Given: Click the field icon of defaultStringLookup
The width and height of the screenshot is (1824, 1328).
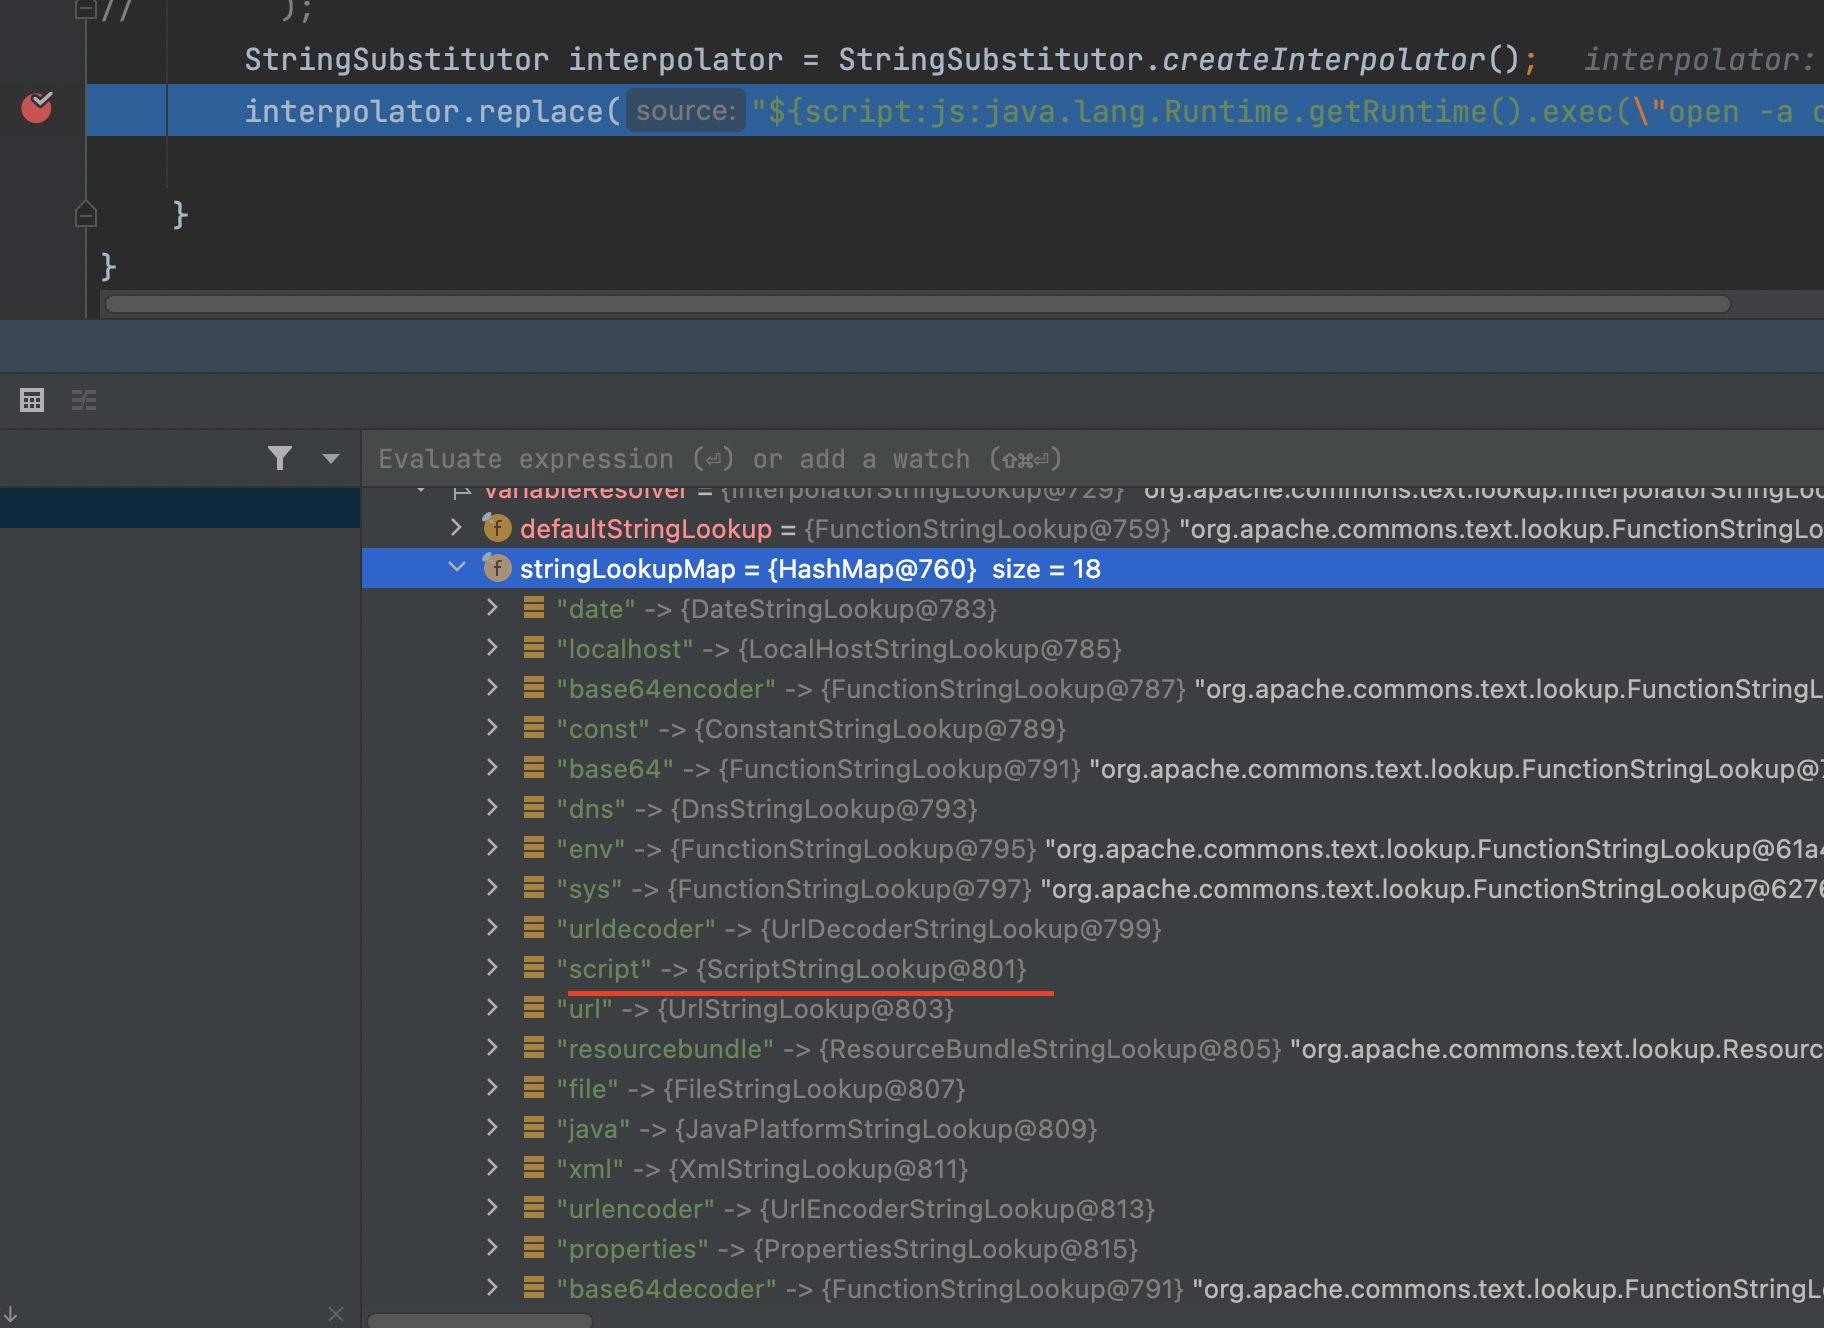Looking at the screenshot, I should [x=497, y=527].
